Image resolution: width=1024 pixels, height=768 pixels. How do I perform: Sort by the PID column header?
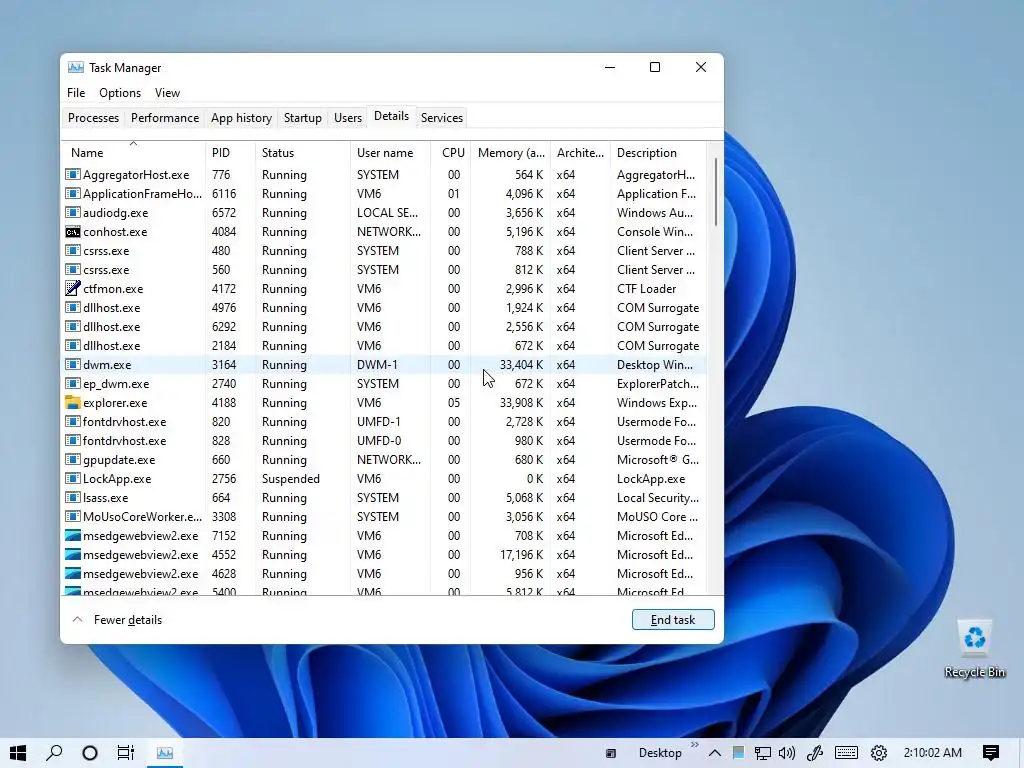click(x=230, y=152)
